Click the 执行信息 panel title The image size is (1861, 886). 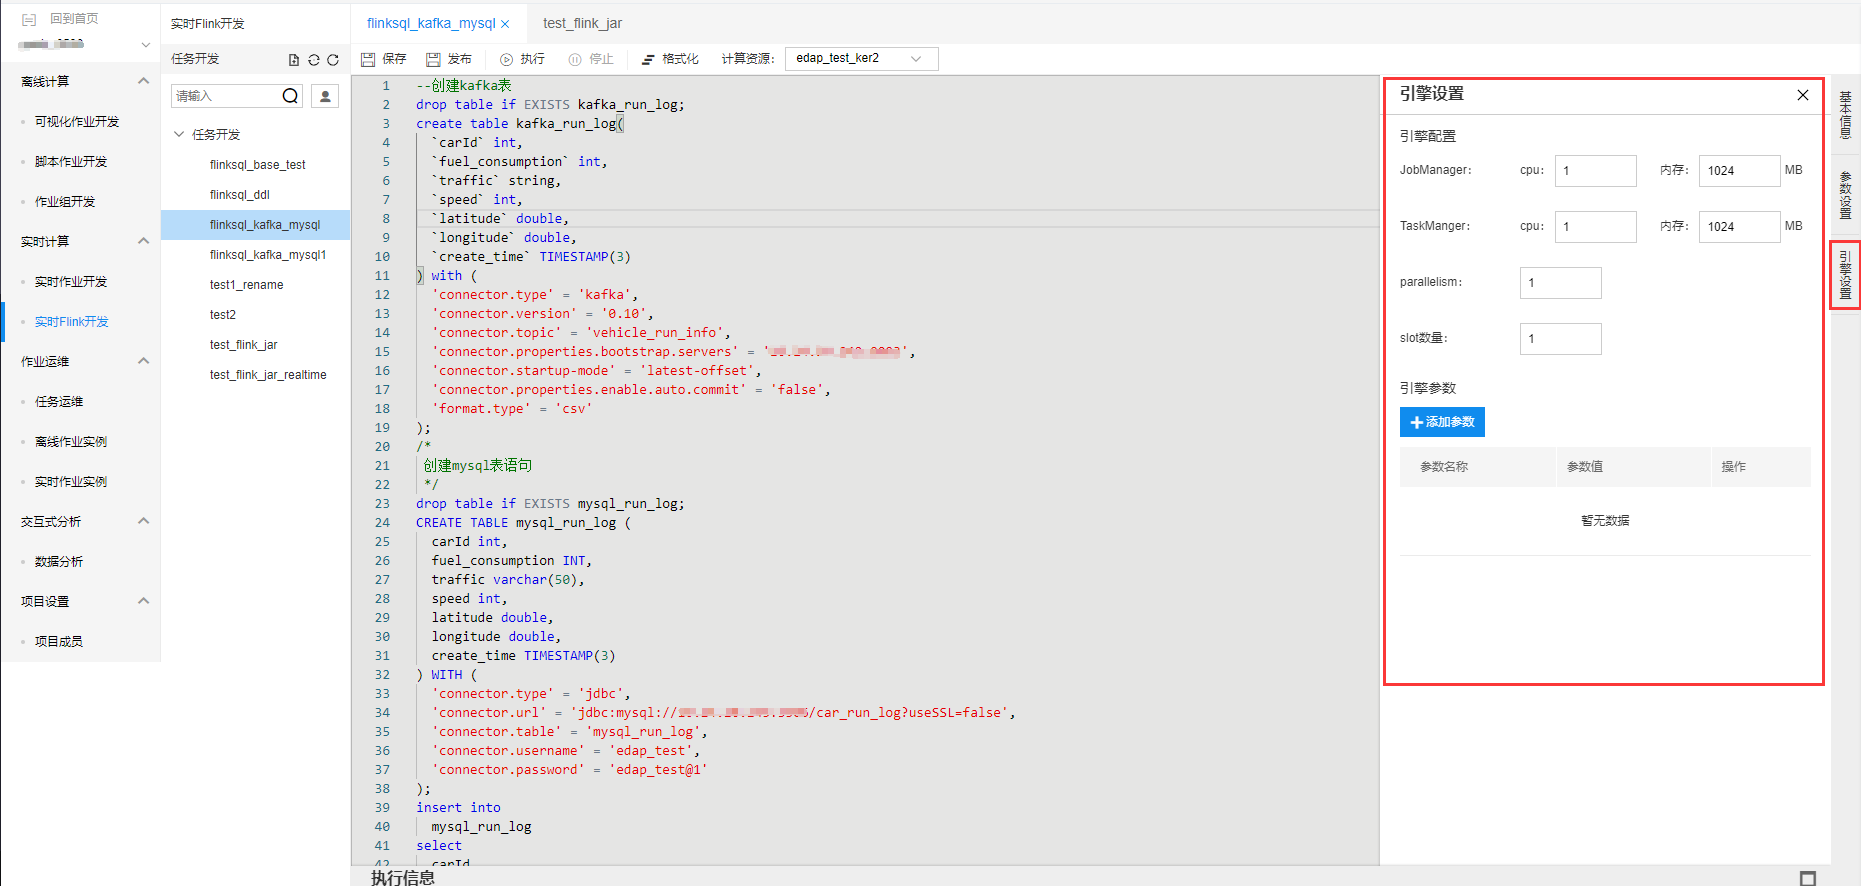click(x=403, y=877)
